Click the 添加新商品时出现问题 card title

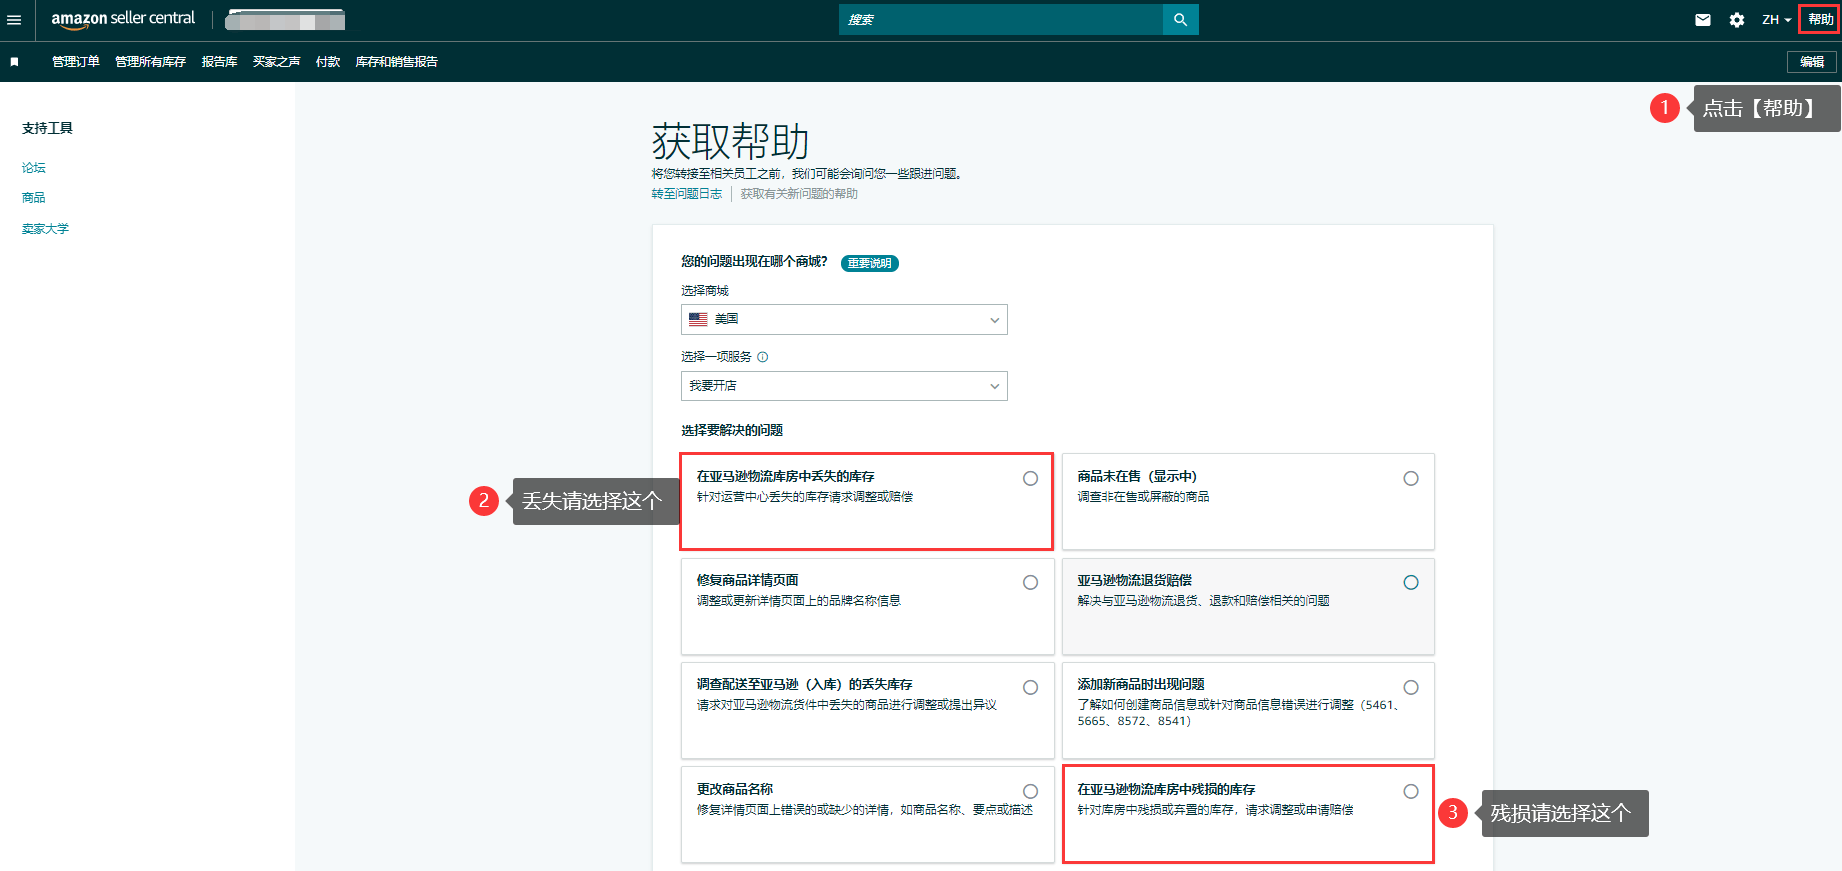1141,685
